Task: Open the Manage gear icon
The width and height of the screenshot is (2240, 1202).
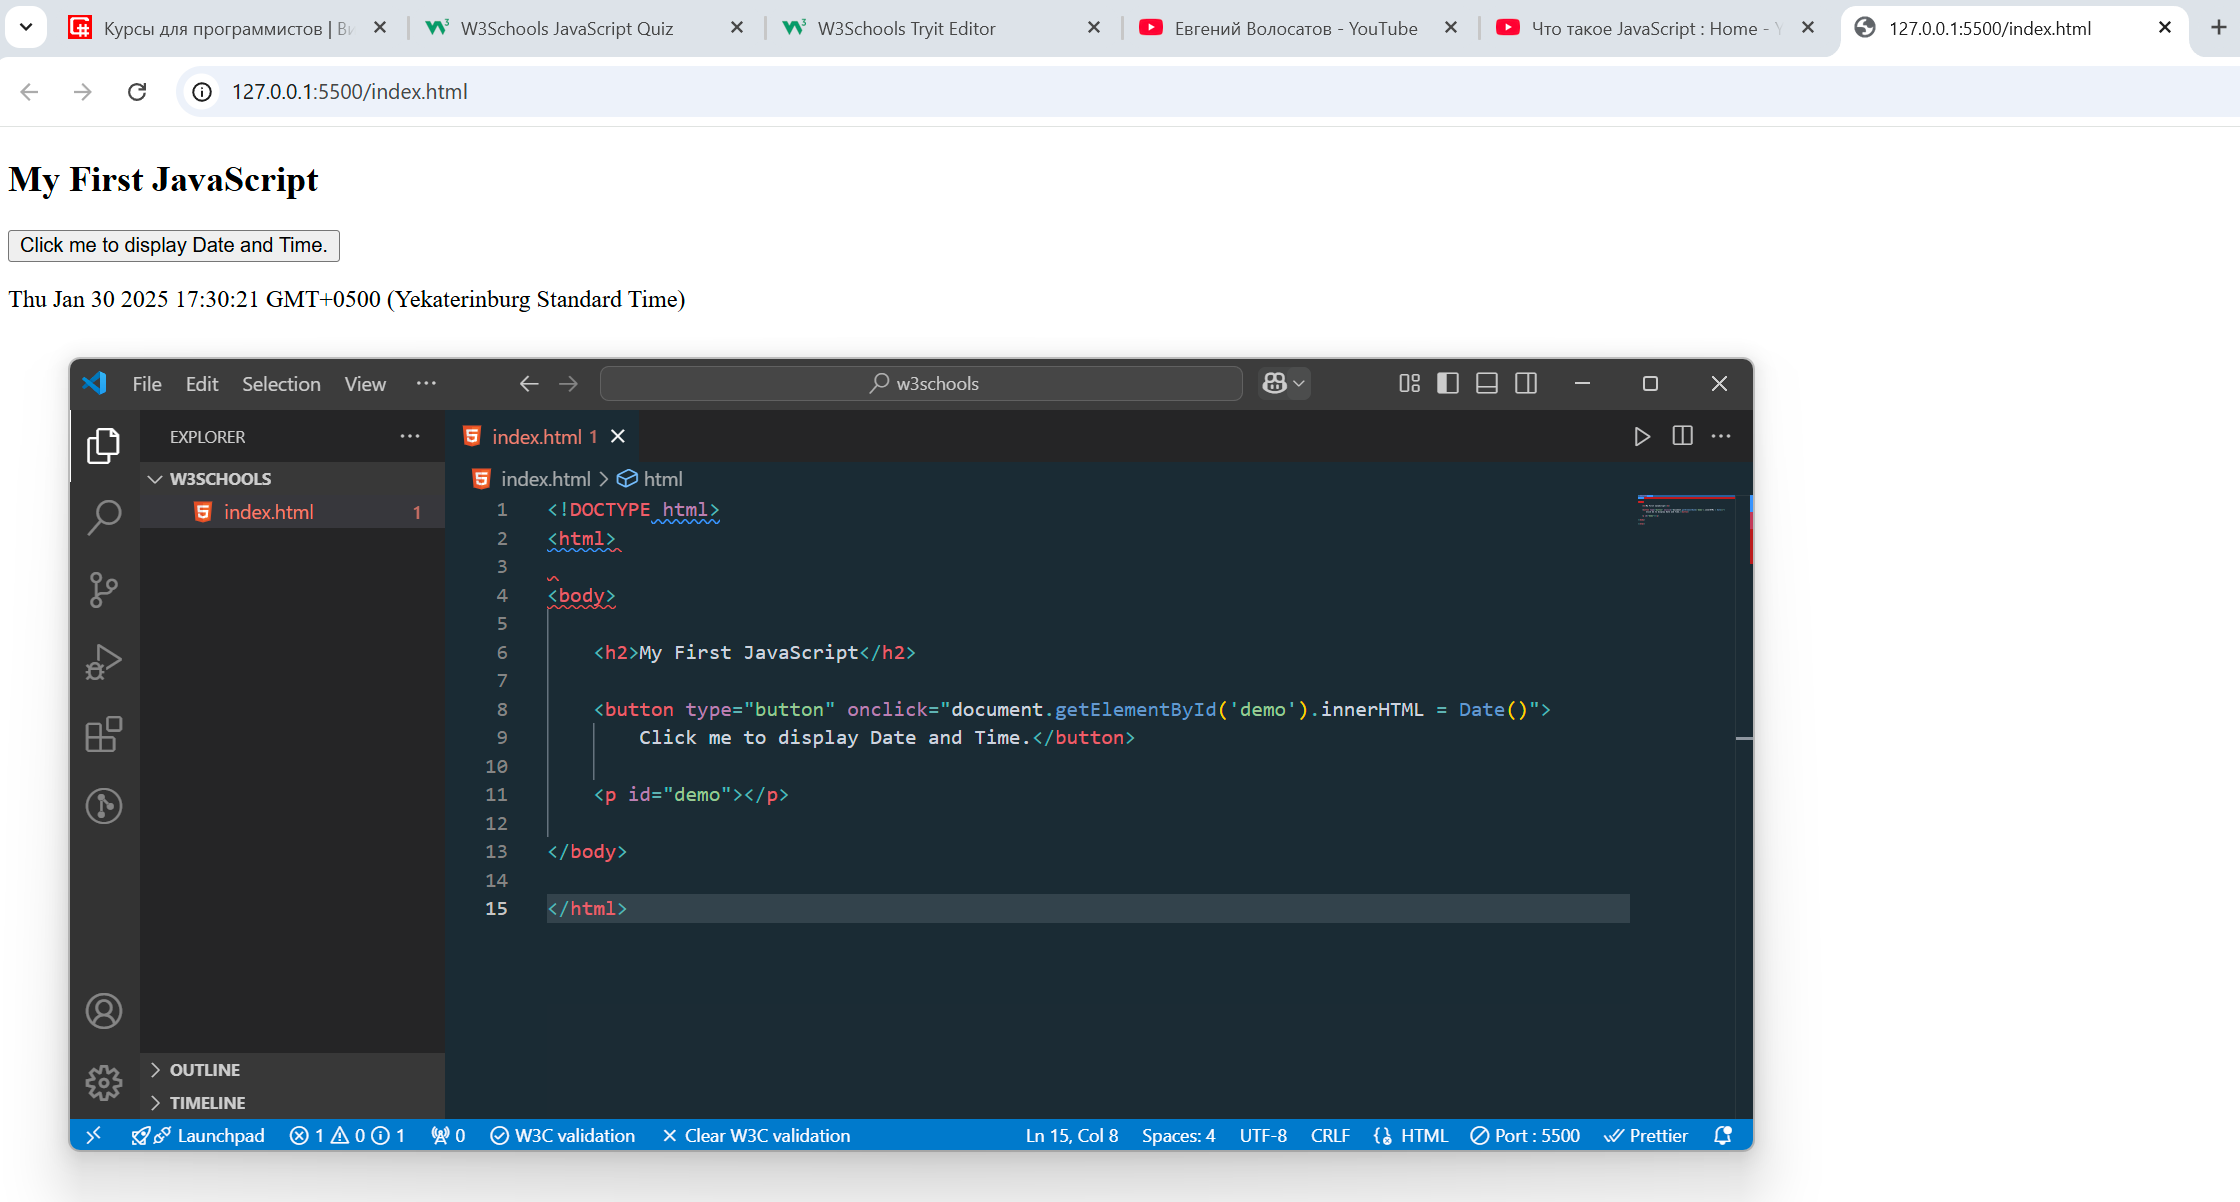Action: tap(103, 1083)
